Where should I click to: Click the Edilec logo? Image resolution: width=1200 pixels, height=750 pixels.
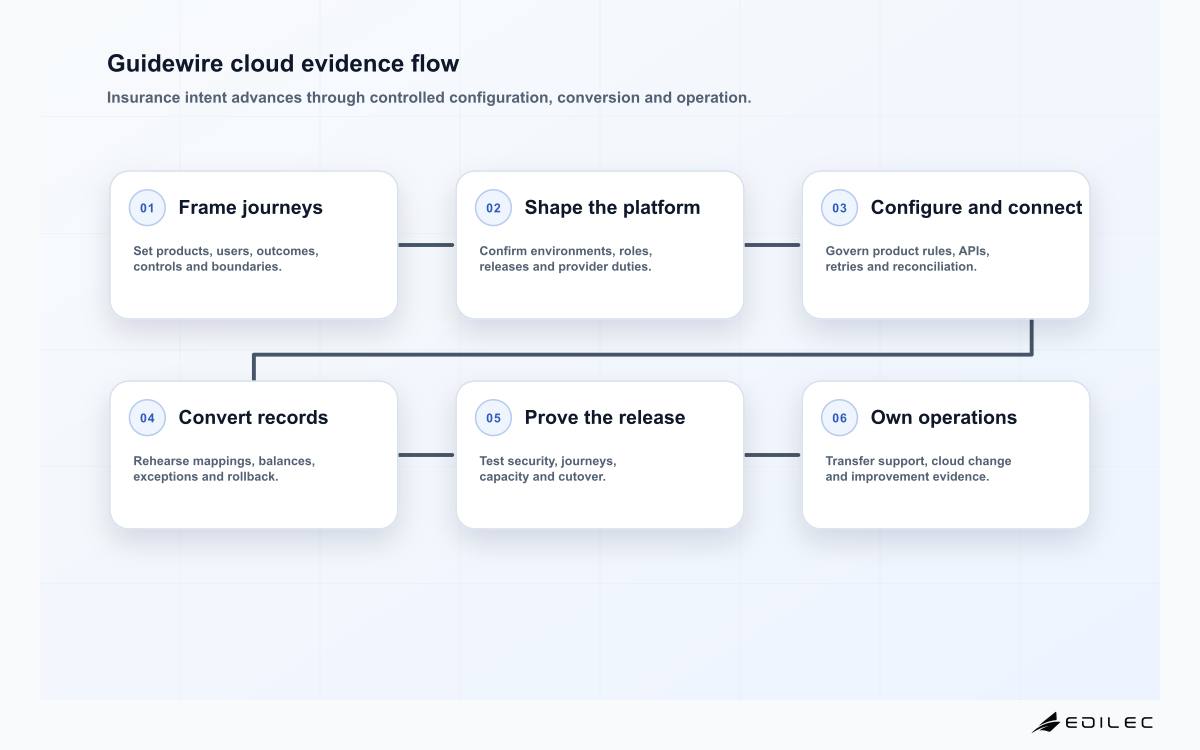[1092, 722]
